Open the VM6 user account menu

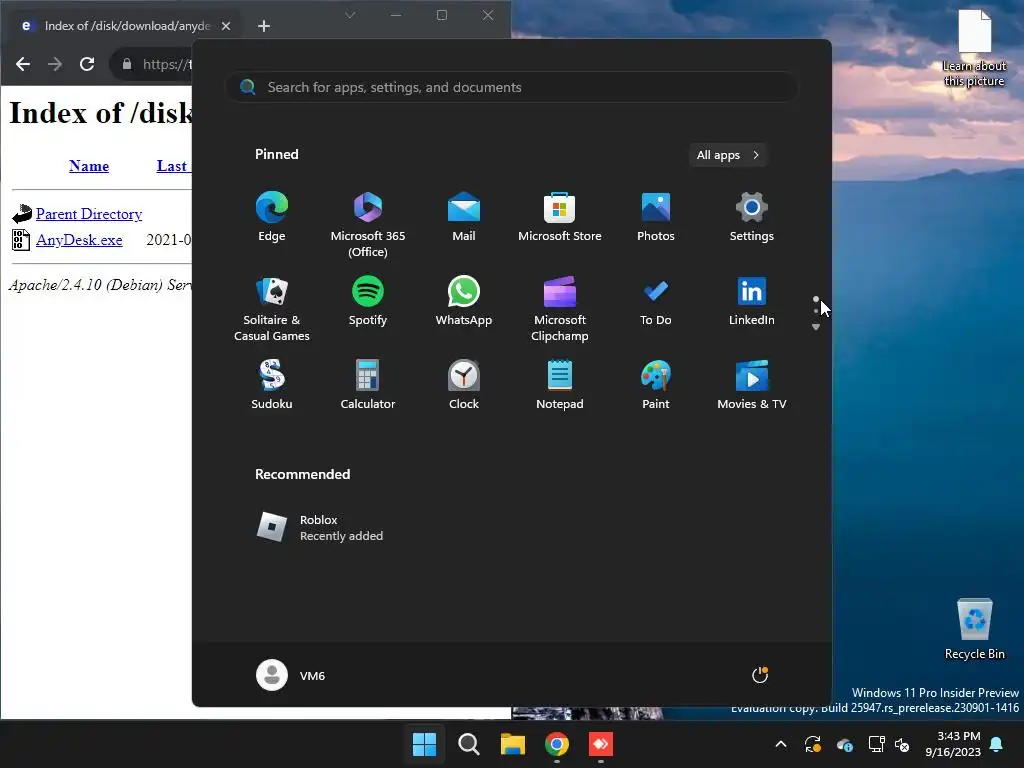(x=291, y=675)
